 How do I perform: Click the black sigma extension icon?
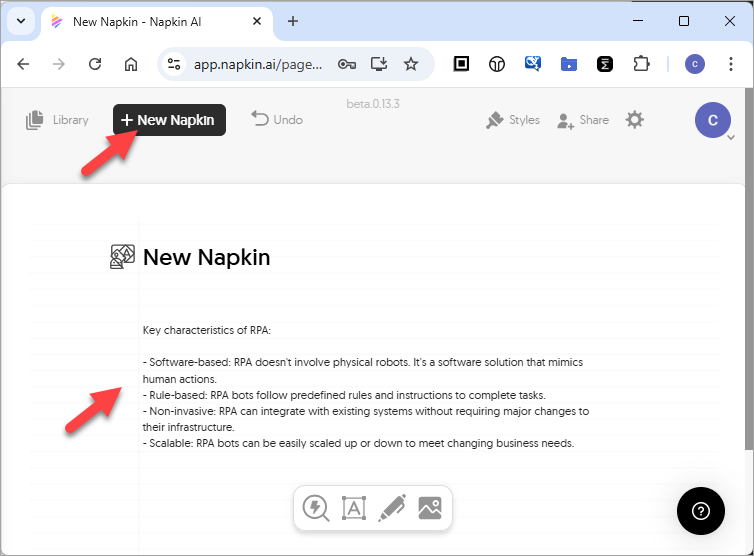point(605,64)
